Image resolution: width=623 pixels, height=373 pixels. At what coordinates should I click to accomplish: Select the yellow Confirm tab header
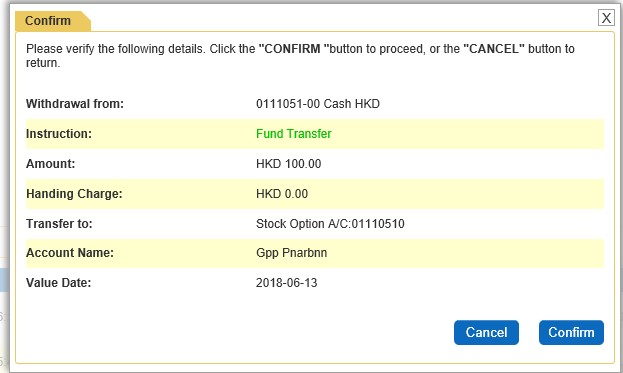click(x=52, y=21)
